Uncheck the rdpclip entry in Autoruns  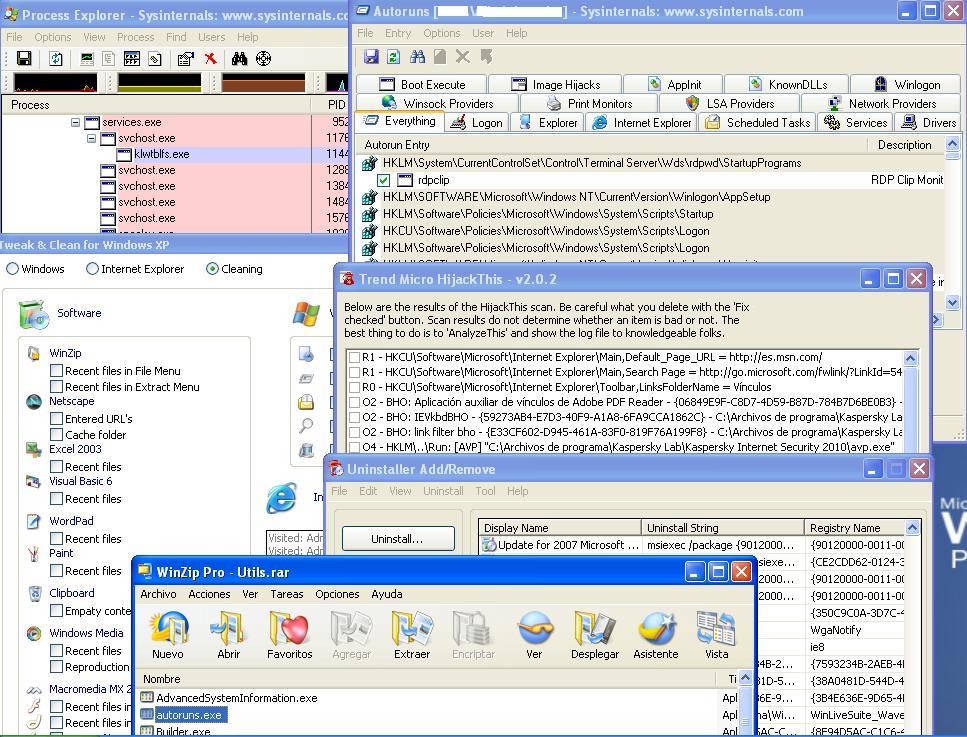(x=384, y=180)
